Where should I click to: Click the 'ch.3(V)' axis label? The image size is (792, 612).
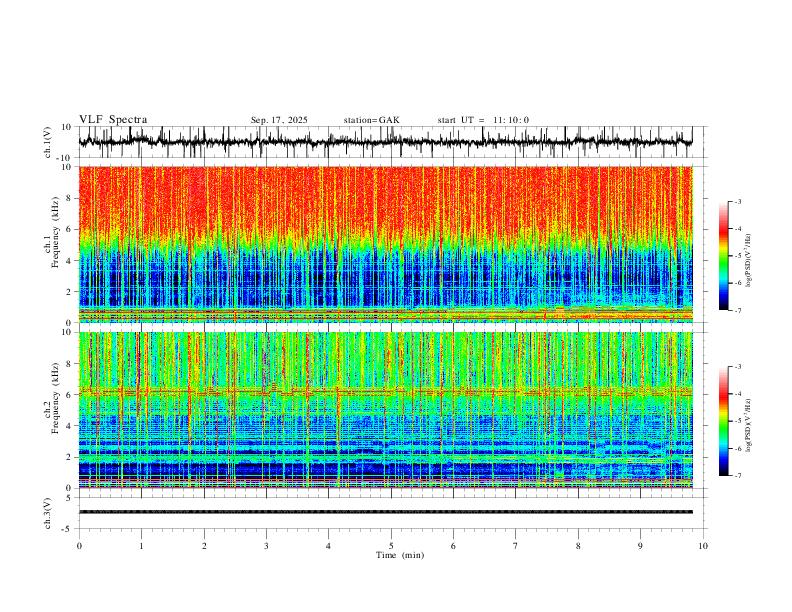pyautogui.click(x=48, y=513)
